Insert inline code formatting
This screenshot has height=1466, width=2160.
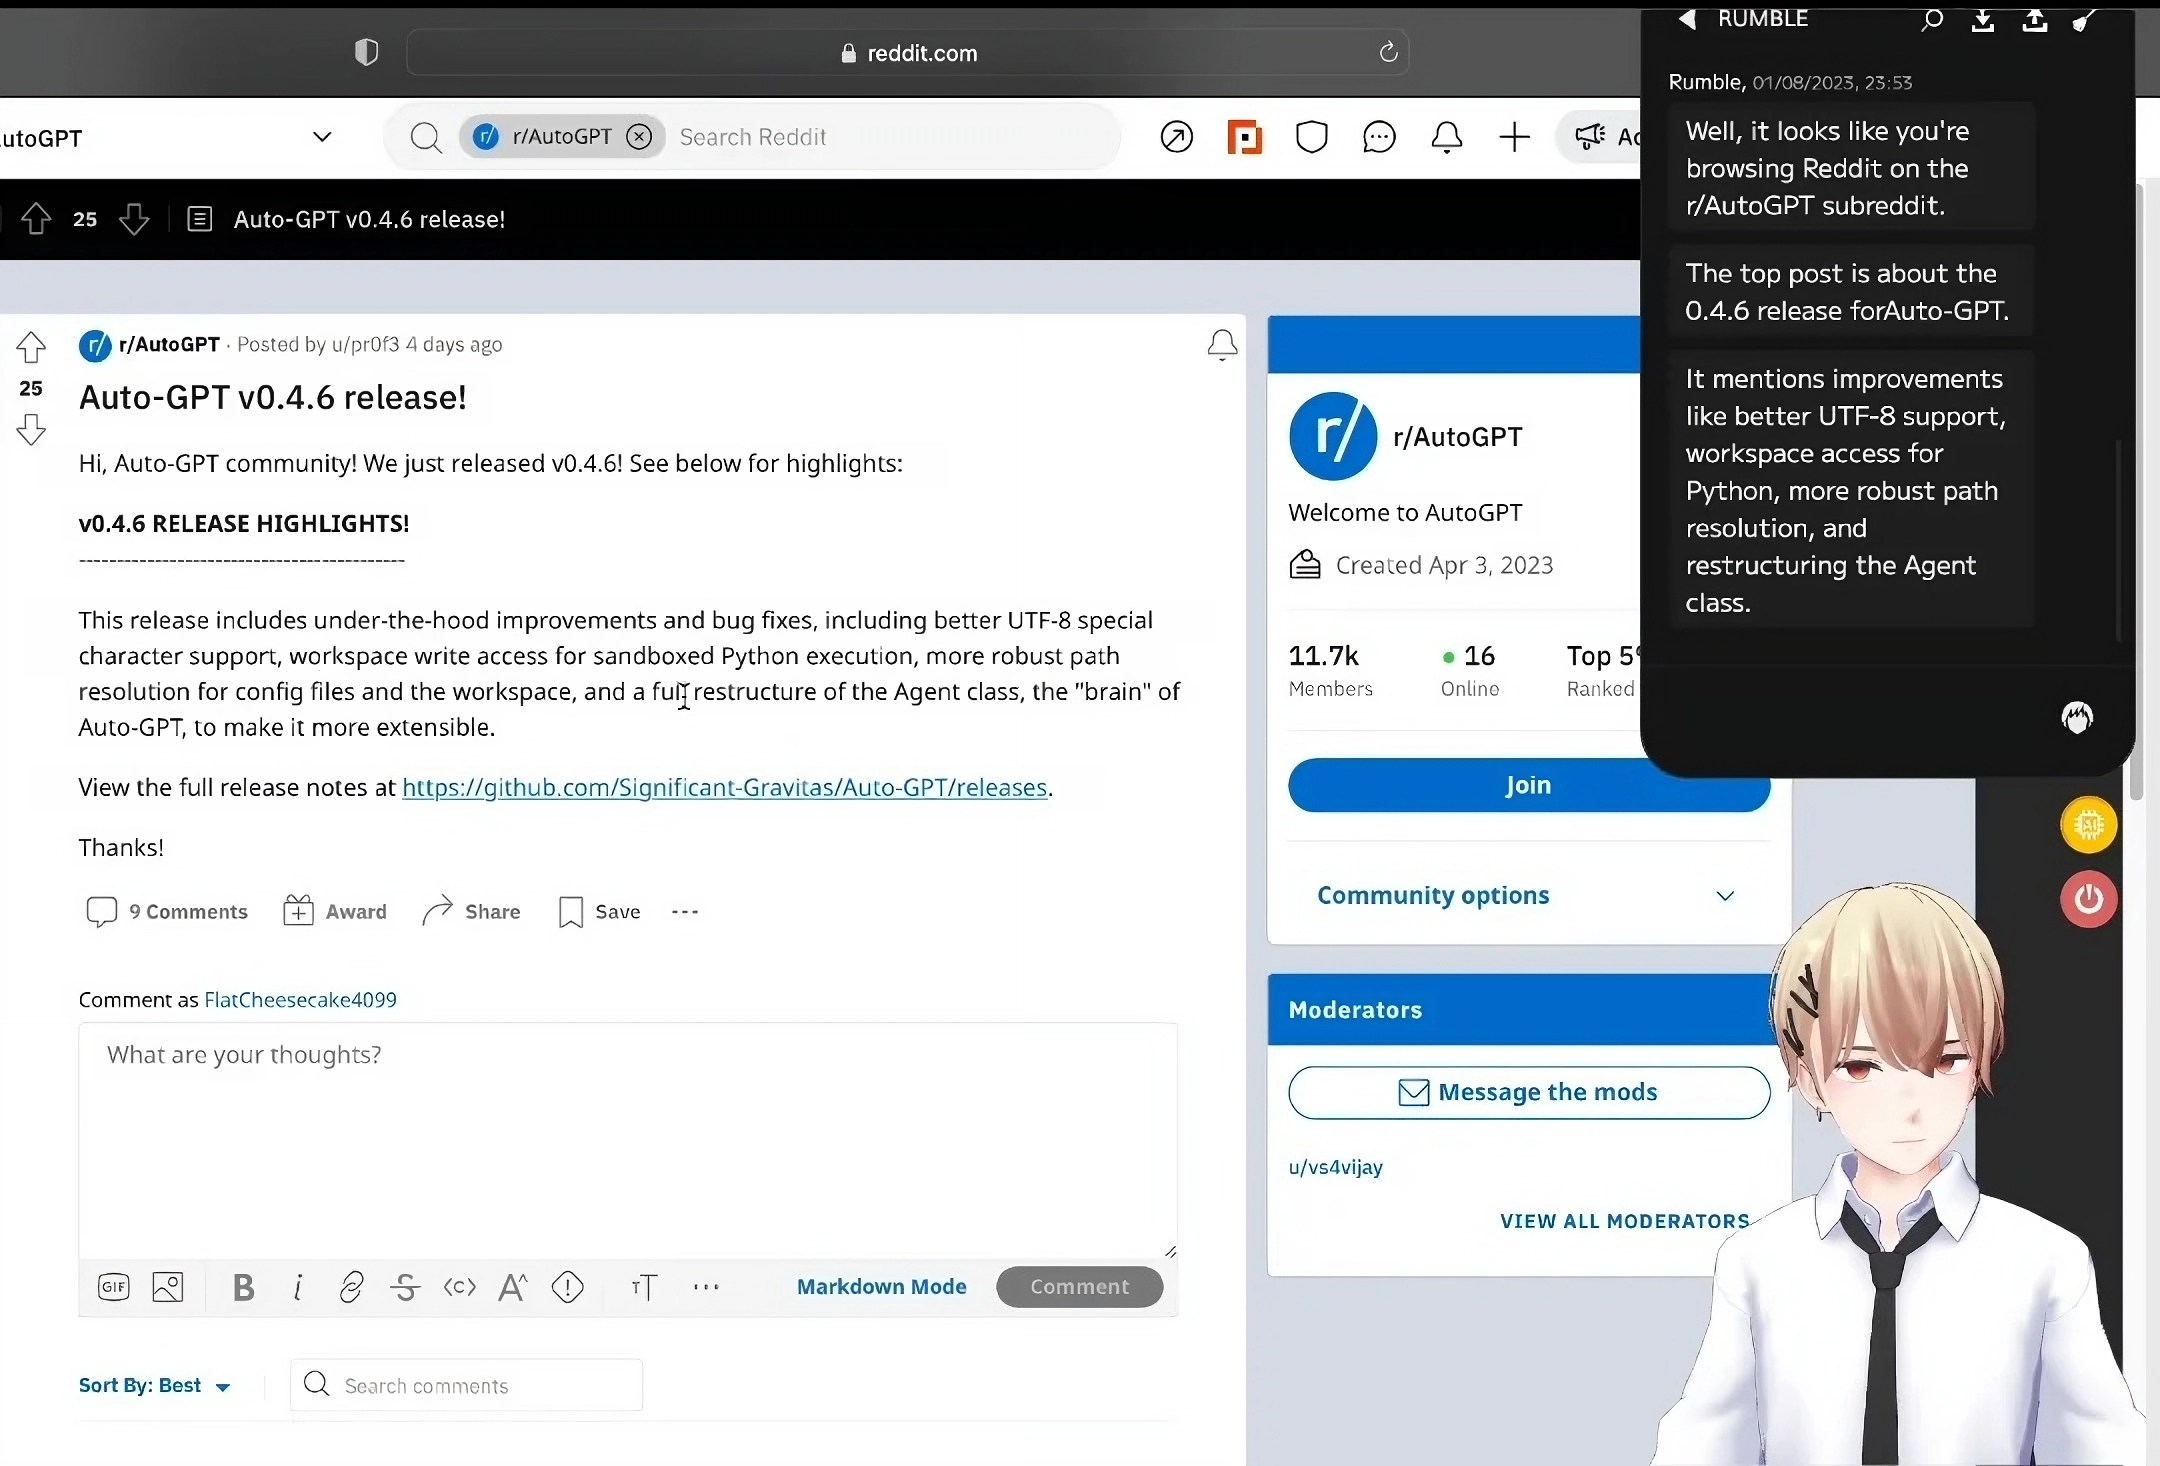459,1287
